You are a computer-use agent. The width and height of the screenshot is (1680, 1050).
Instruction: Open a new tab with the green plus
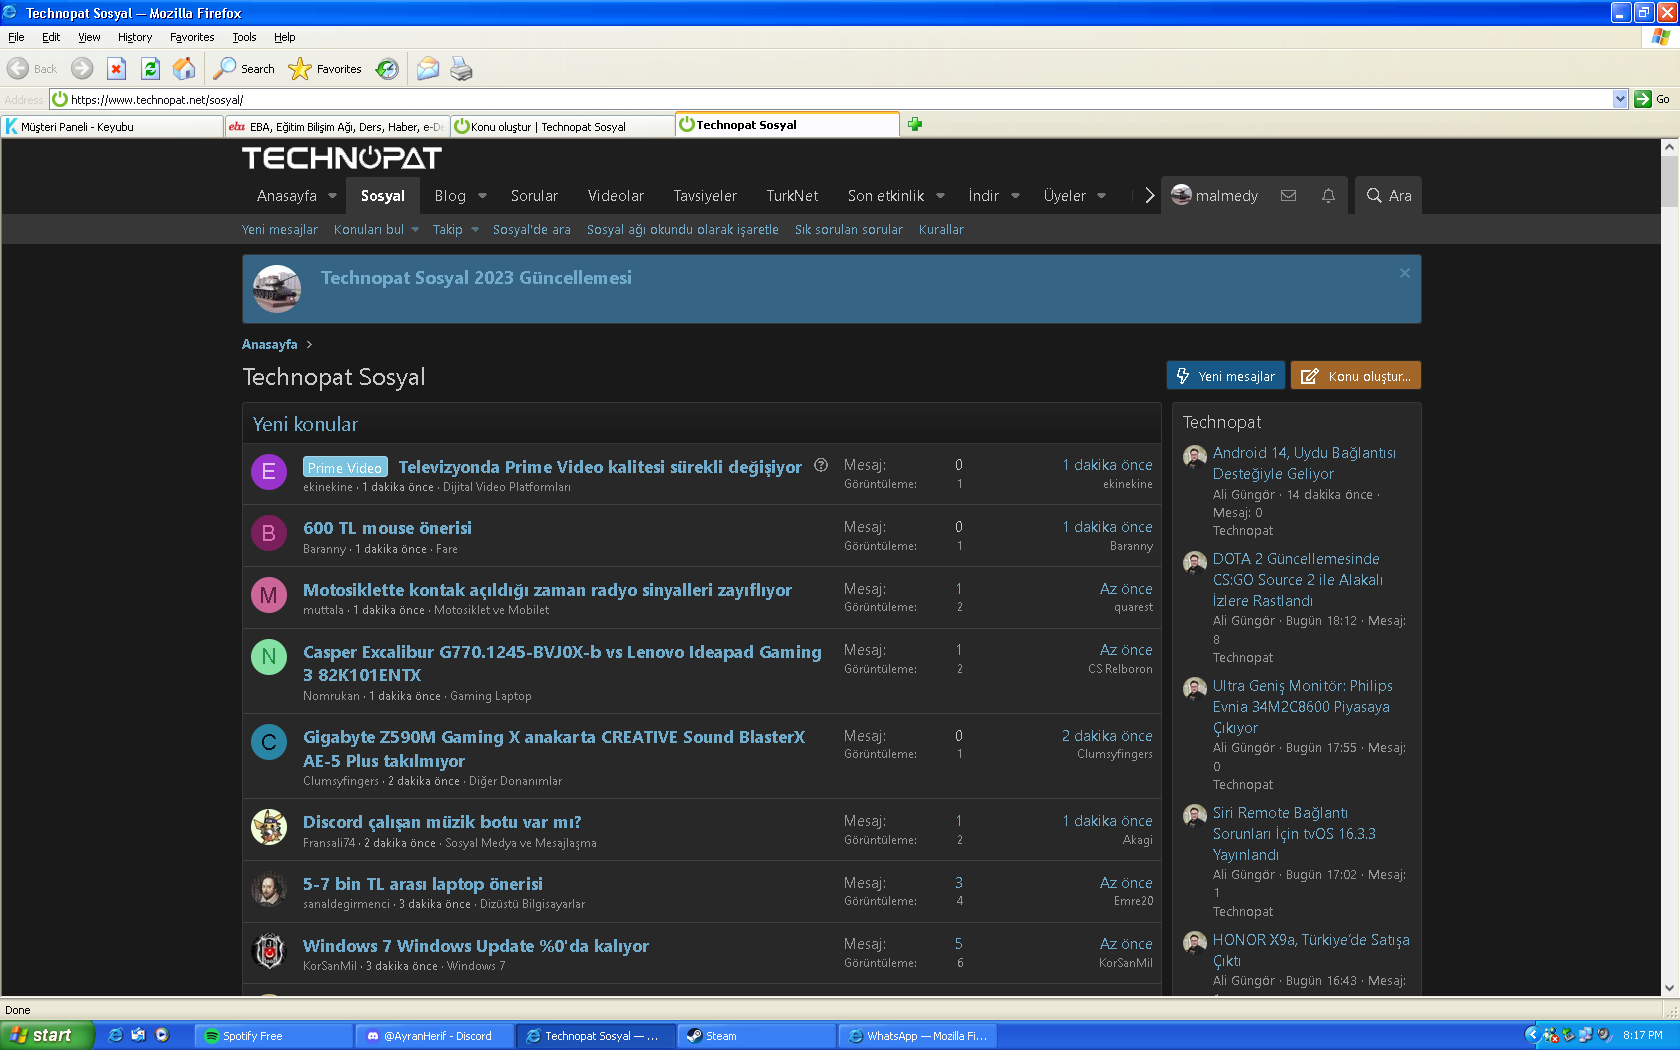(x=914, y=125)
